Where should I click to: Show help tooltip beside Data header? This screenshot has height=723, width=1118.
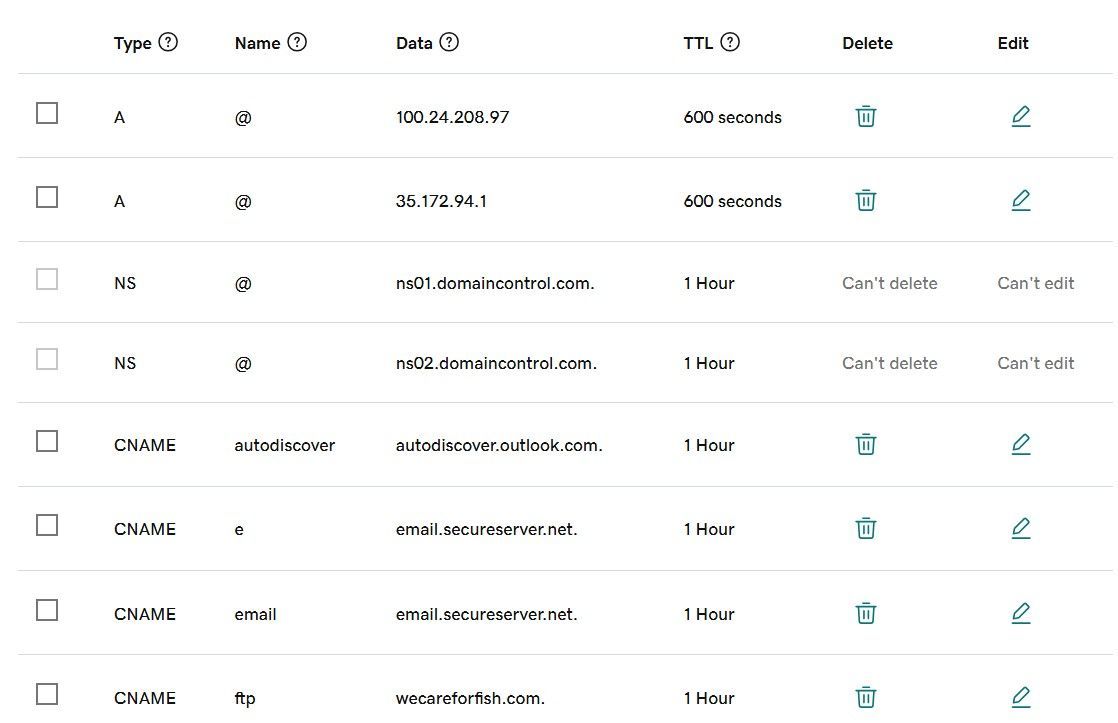click(x=448, y=42)
